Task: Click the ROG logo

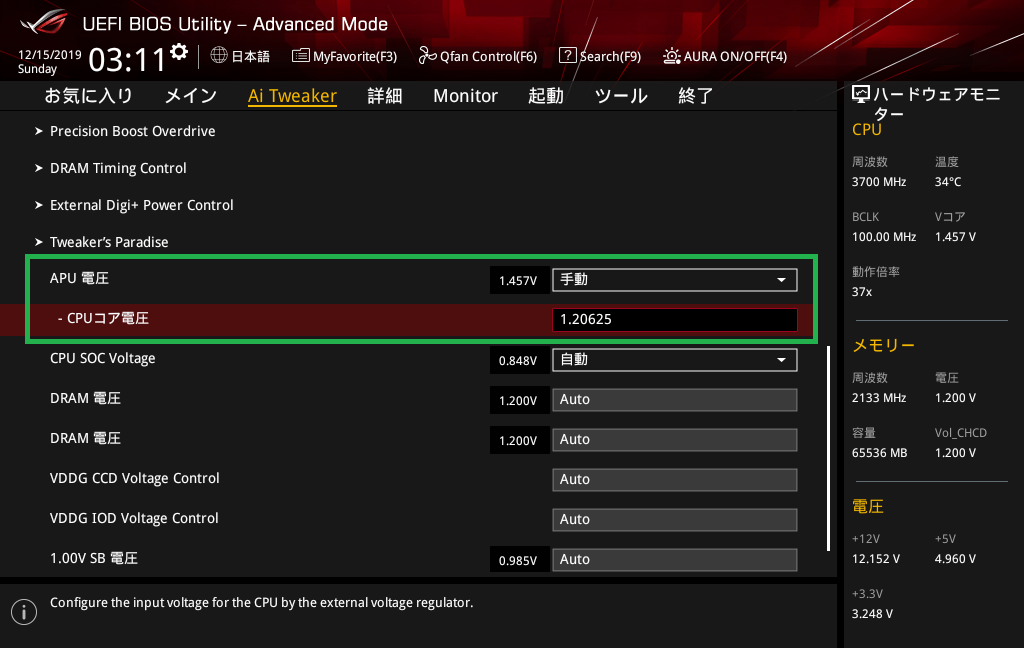Action: click(43, 23)
